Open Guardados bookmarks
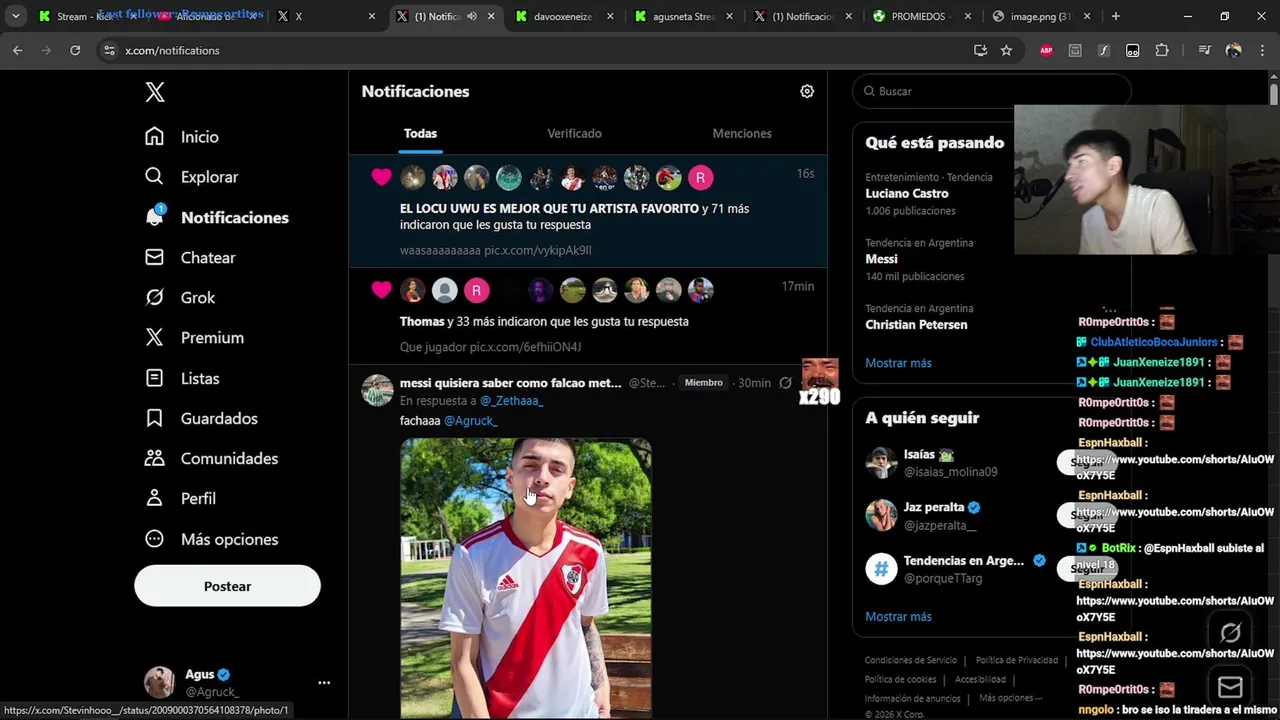1280x720 pixels. [x=201, y=418]
